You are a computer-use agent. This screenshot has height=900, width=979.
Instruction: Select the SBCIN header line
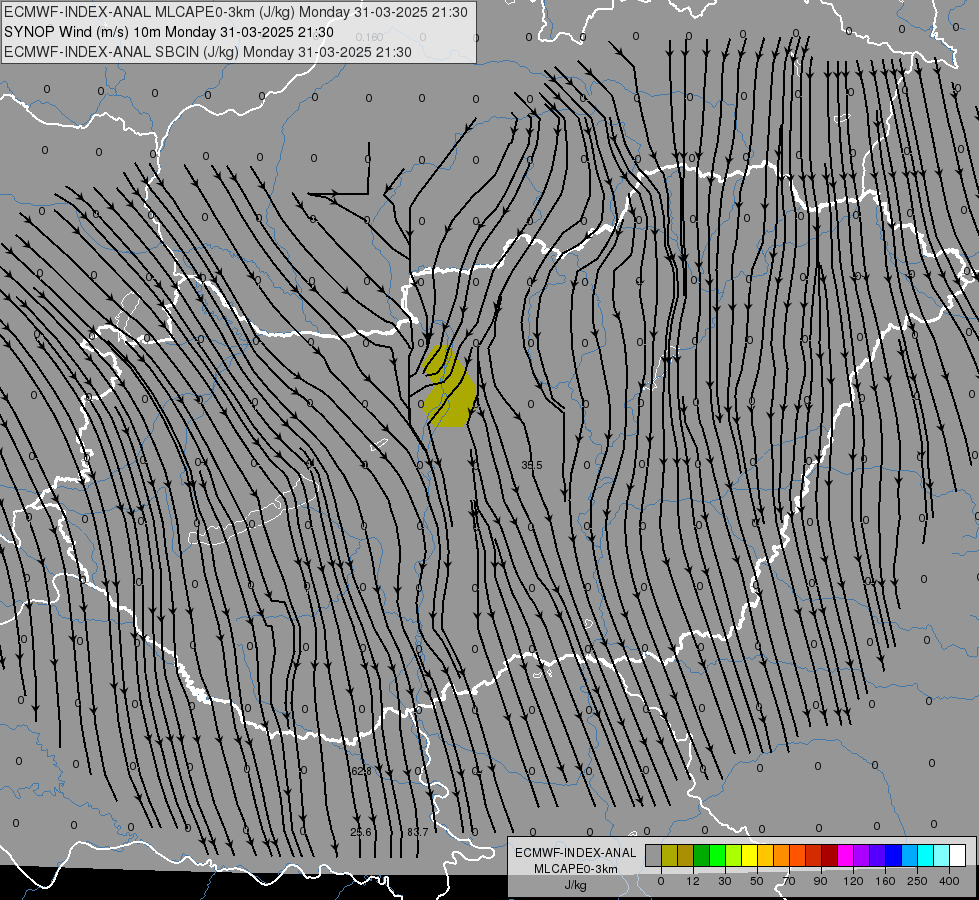pos(207,52)
